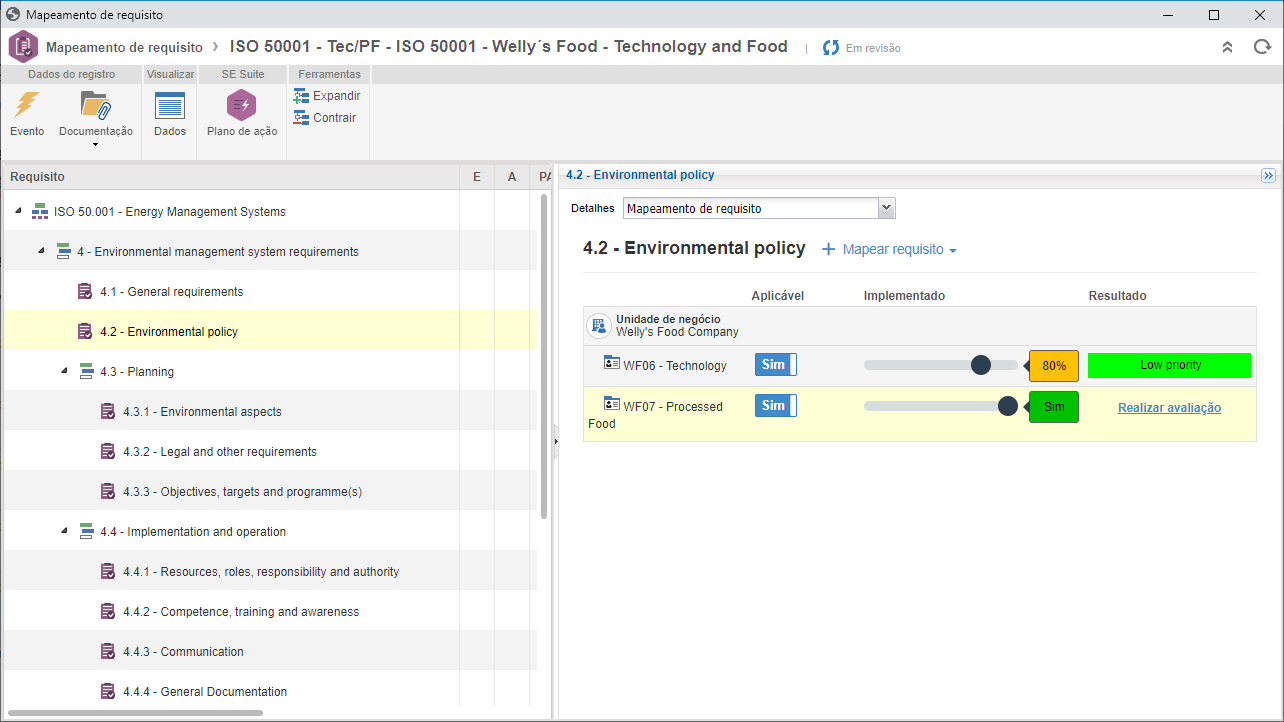
Task: Open the Mapear requisito dropdown
Action: click(x=889, y=249)
